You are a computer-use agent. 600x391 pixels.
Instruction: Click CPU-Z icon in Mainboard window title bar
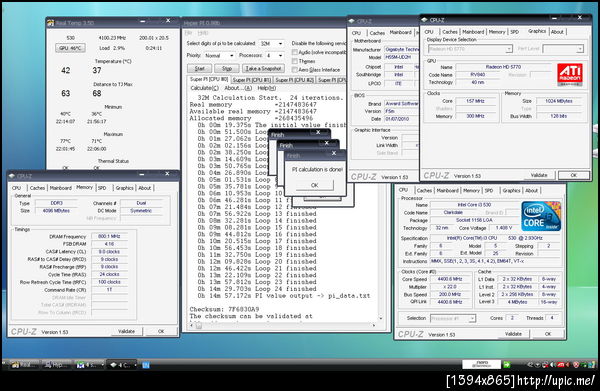tap(351, 21)
